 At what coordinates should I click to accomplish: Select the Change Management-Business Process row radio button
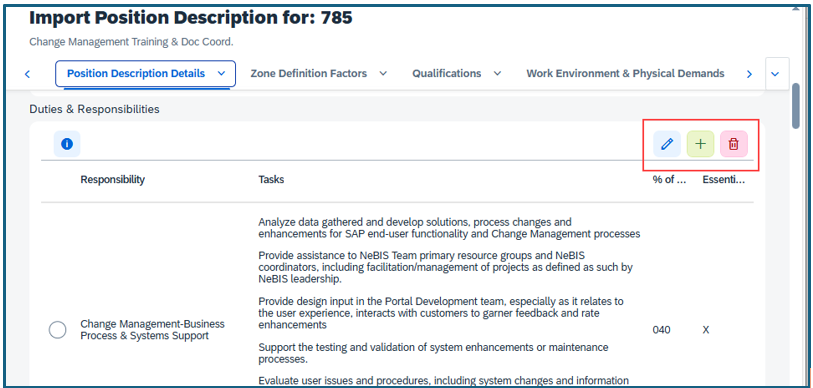tap(58, 330)
